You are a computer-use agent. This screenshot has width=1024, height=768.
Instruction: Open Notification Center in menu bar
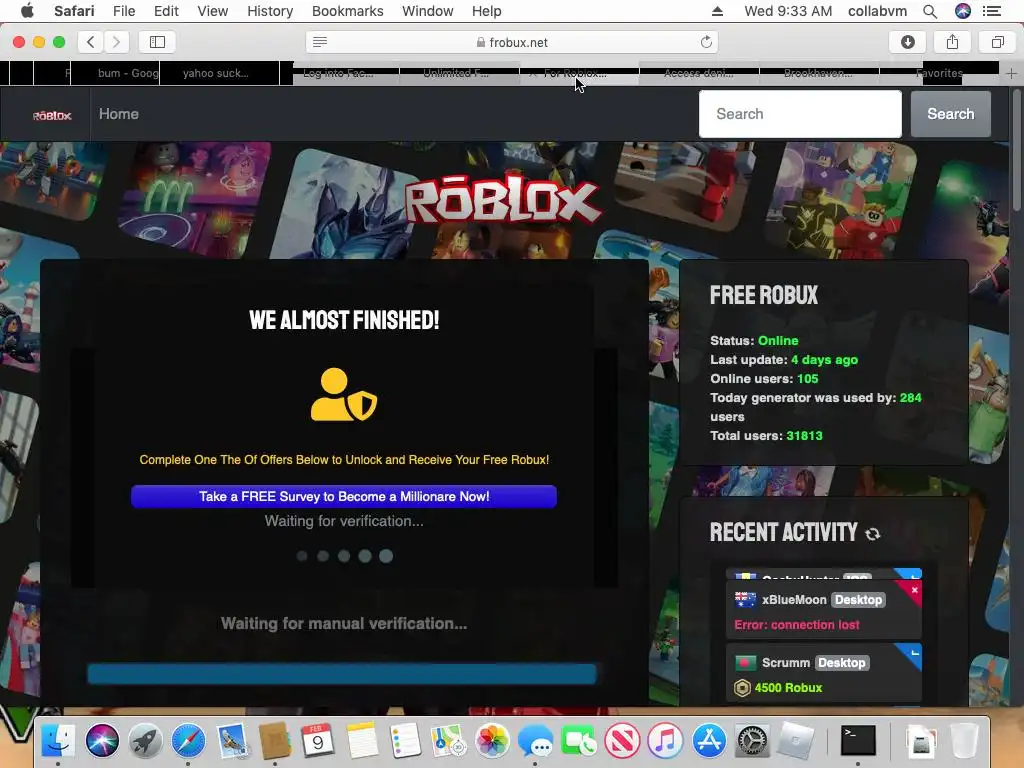(991, 11)
